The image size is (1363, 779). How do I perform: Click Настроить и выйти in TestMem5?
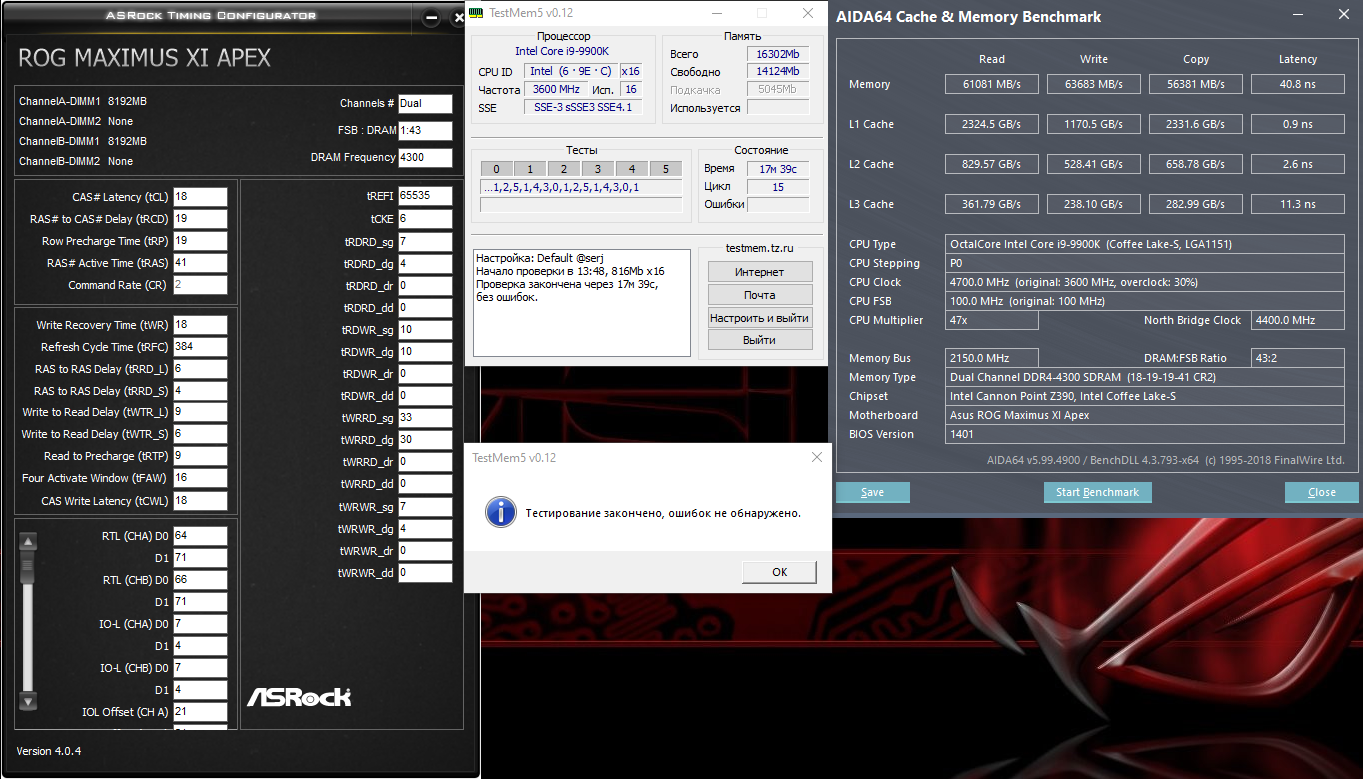pyautogui.click(x=760, y=318)
